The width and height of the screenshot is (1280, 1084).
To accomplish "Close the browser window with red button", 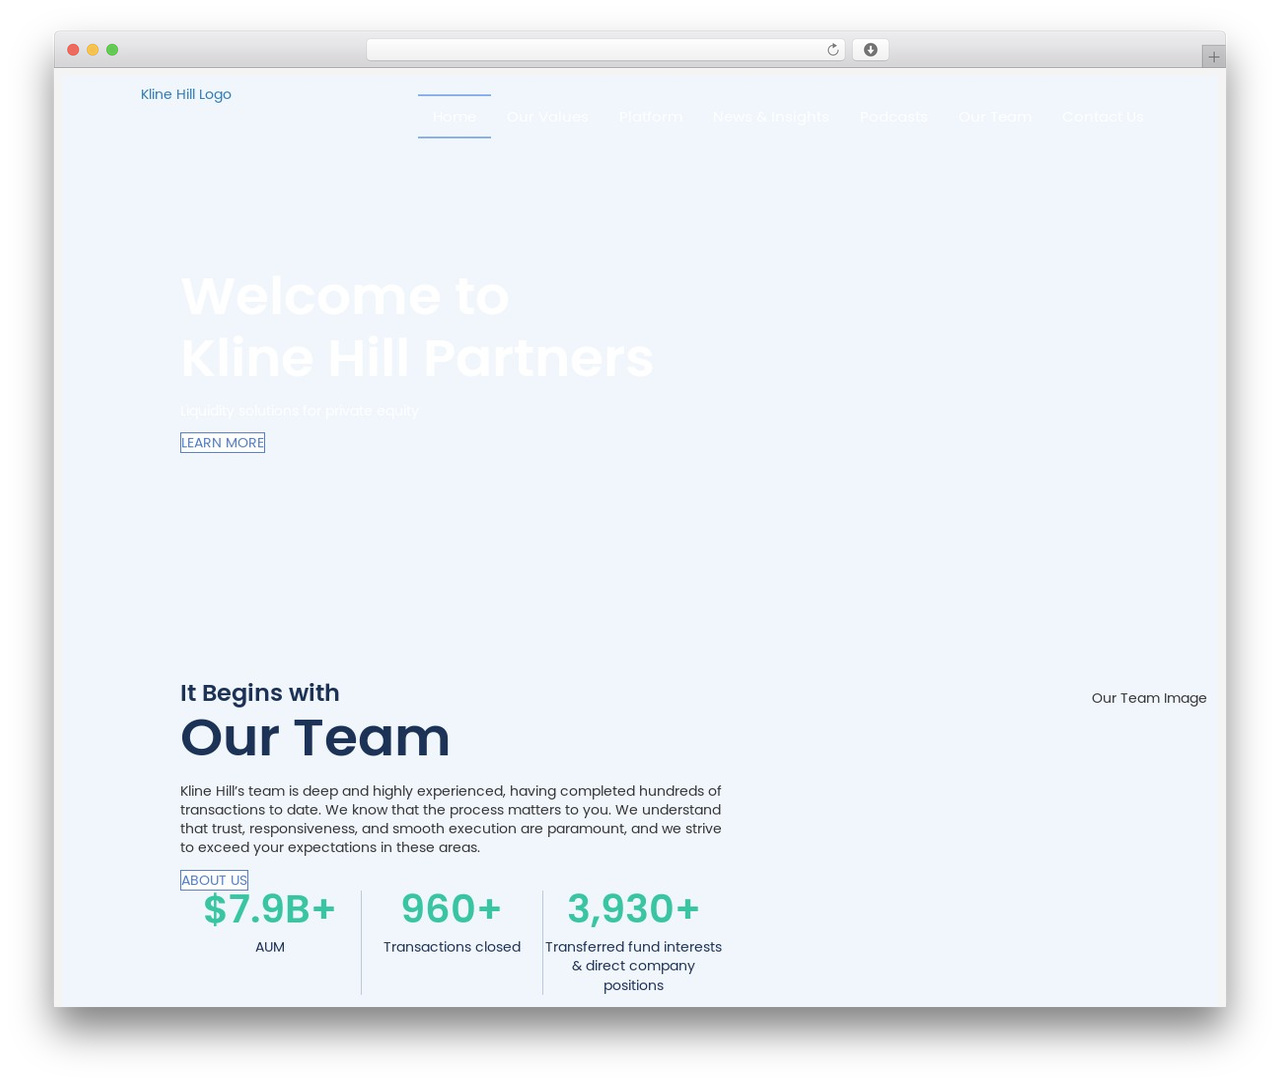I will click(x=73, y=50).
